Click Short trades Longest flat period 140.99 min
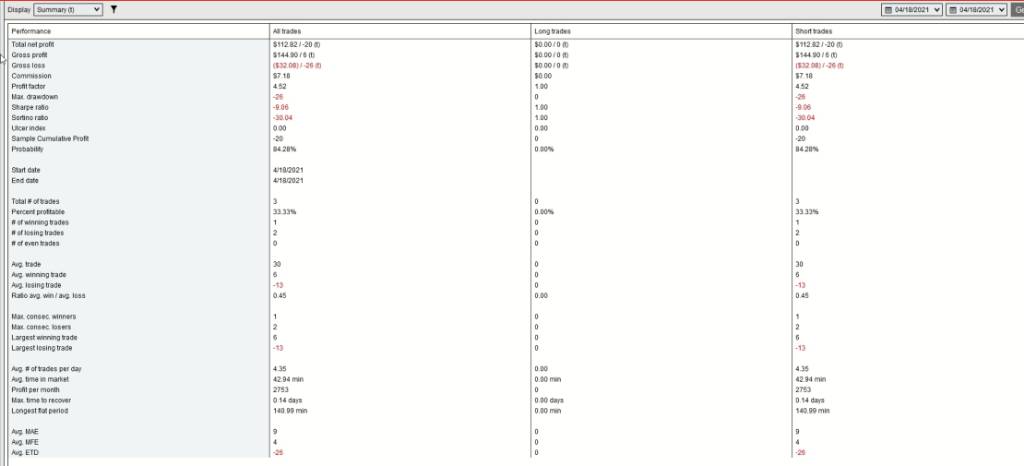This screenshot has height=466, width=1024. pos(812,410)
